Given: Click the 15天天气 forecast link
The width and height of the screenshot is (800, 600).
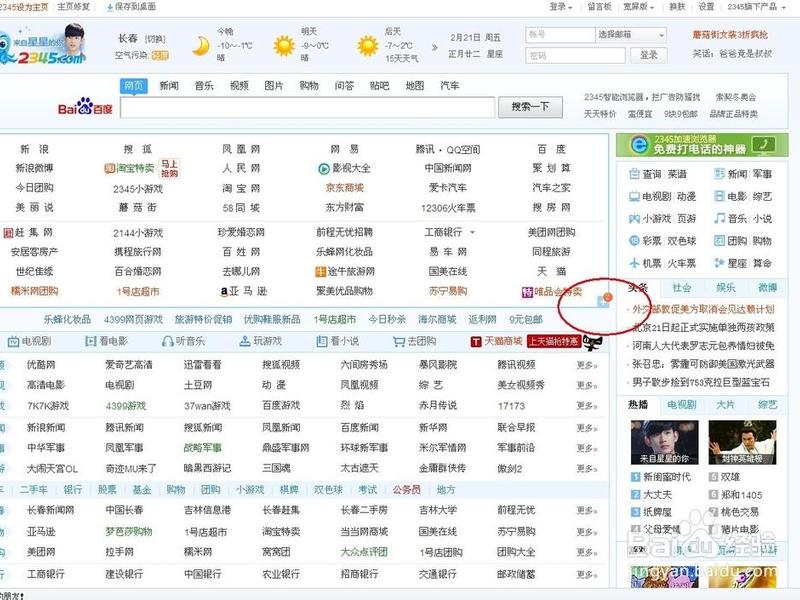Looking at the screenshot, I should coord(402,58).
